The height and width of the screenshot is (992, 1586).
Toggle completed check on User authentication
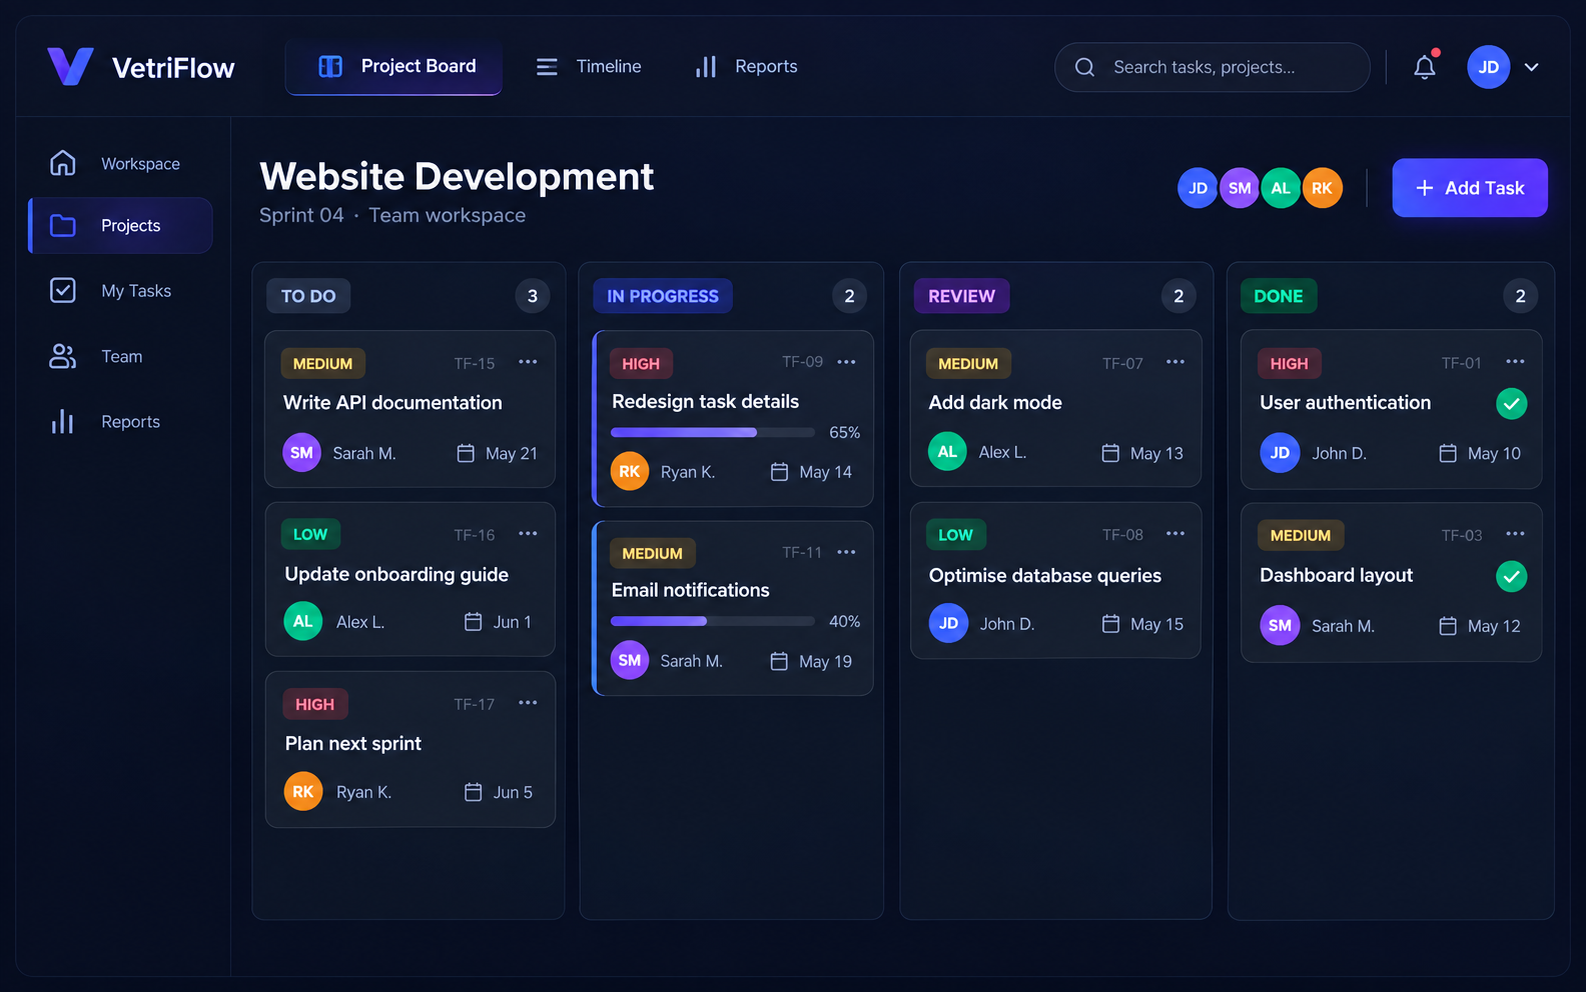tap(1511, 403)
